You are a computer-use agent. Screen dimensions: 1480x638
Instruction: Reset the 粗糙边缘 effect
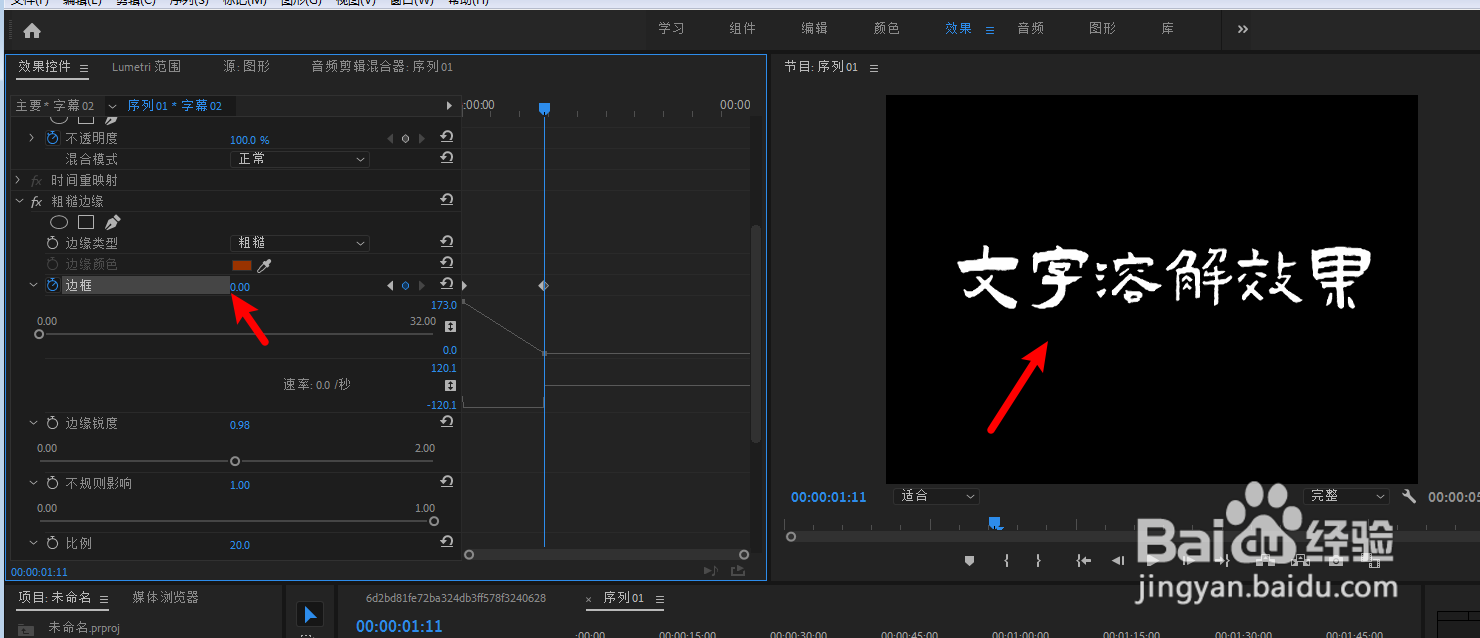pyautogui.click(x=447, y=201)
